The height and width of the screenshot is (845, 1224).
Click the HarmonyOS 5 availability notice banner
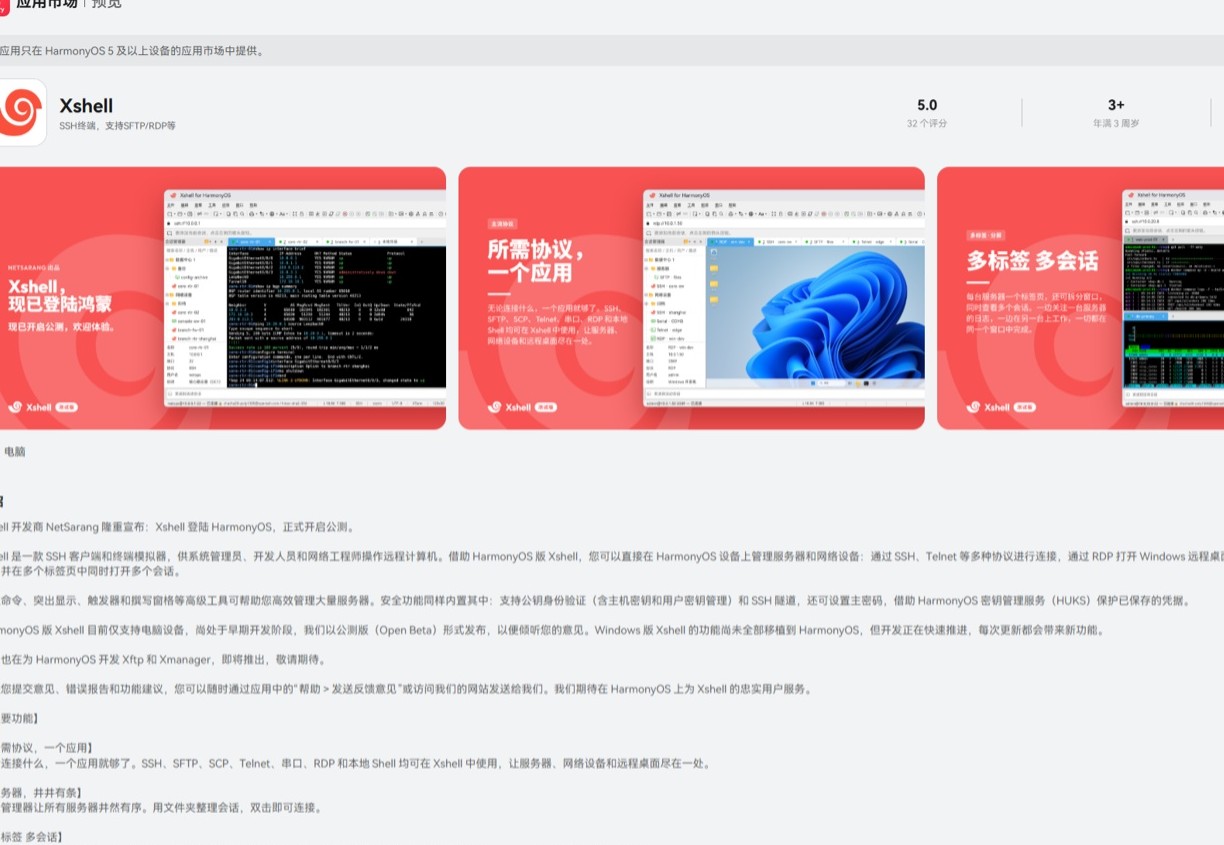point(612,51)
